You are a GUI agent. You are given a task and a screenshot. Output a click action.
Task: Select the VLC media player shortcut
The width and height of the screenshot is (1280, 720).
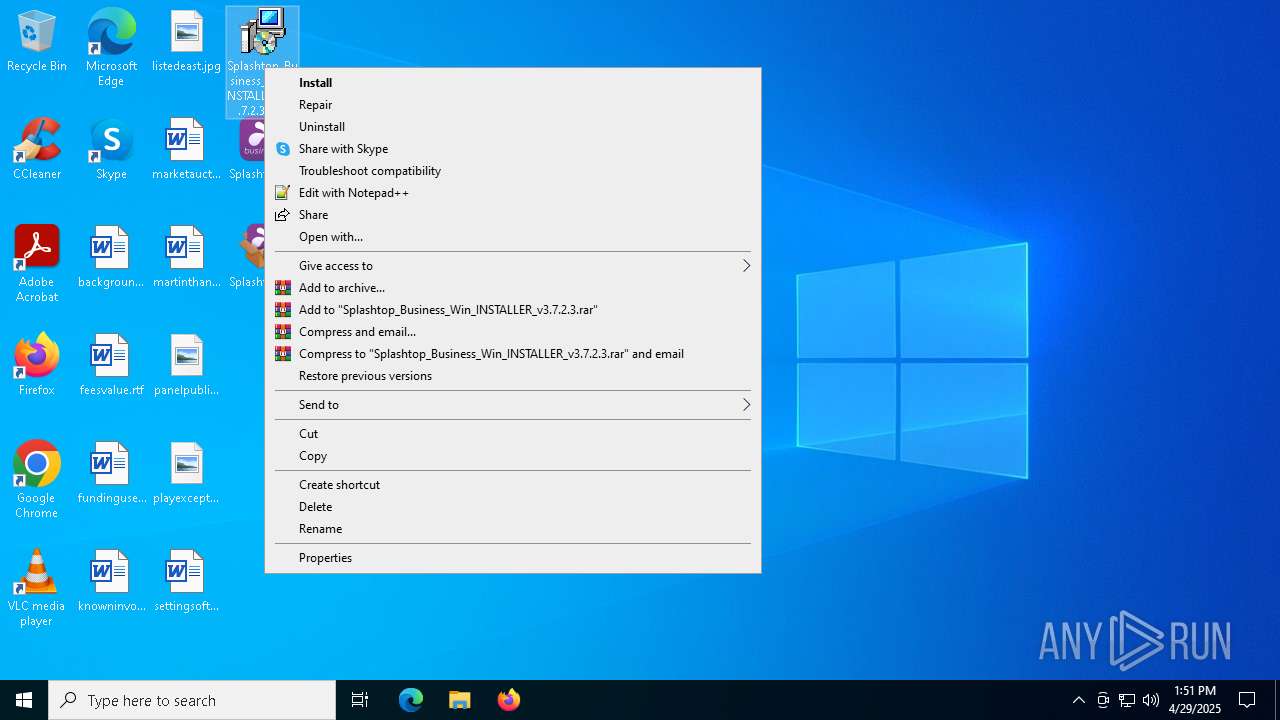pos(37,588)
